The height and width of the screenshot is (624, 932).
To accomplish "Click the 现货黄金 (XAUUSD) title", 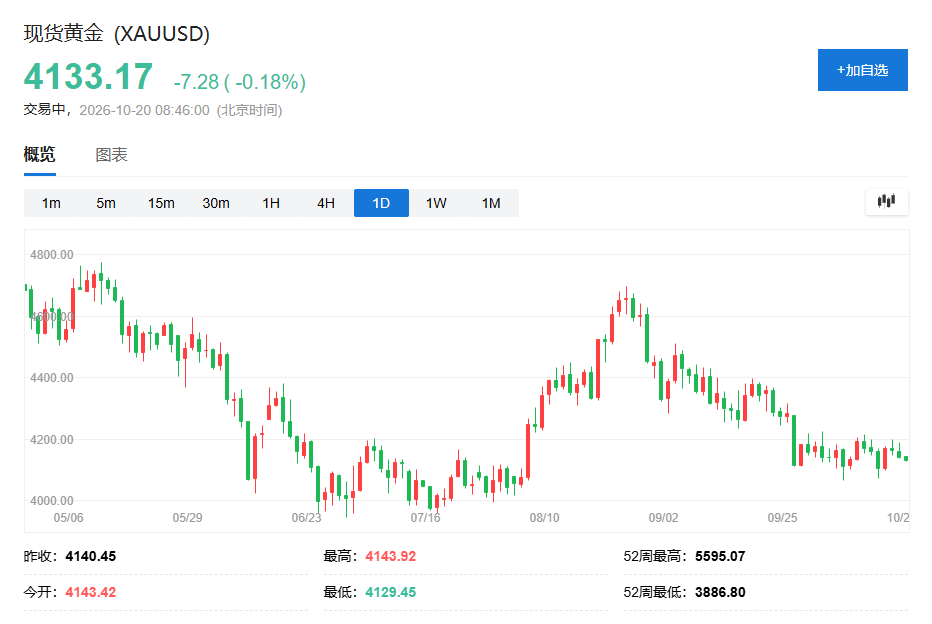I will tap(116, 33).
